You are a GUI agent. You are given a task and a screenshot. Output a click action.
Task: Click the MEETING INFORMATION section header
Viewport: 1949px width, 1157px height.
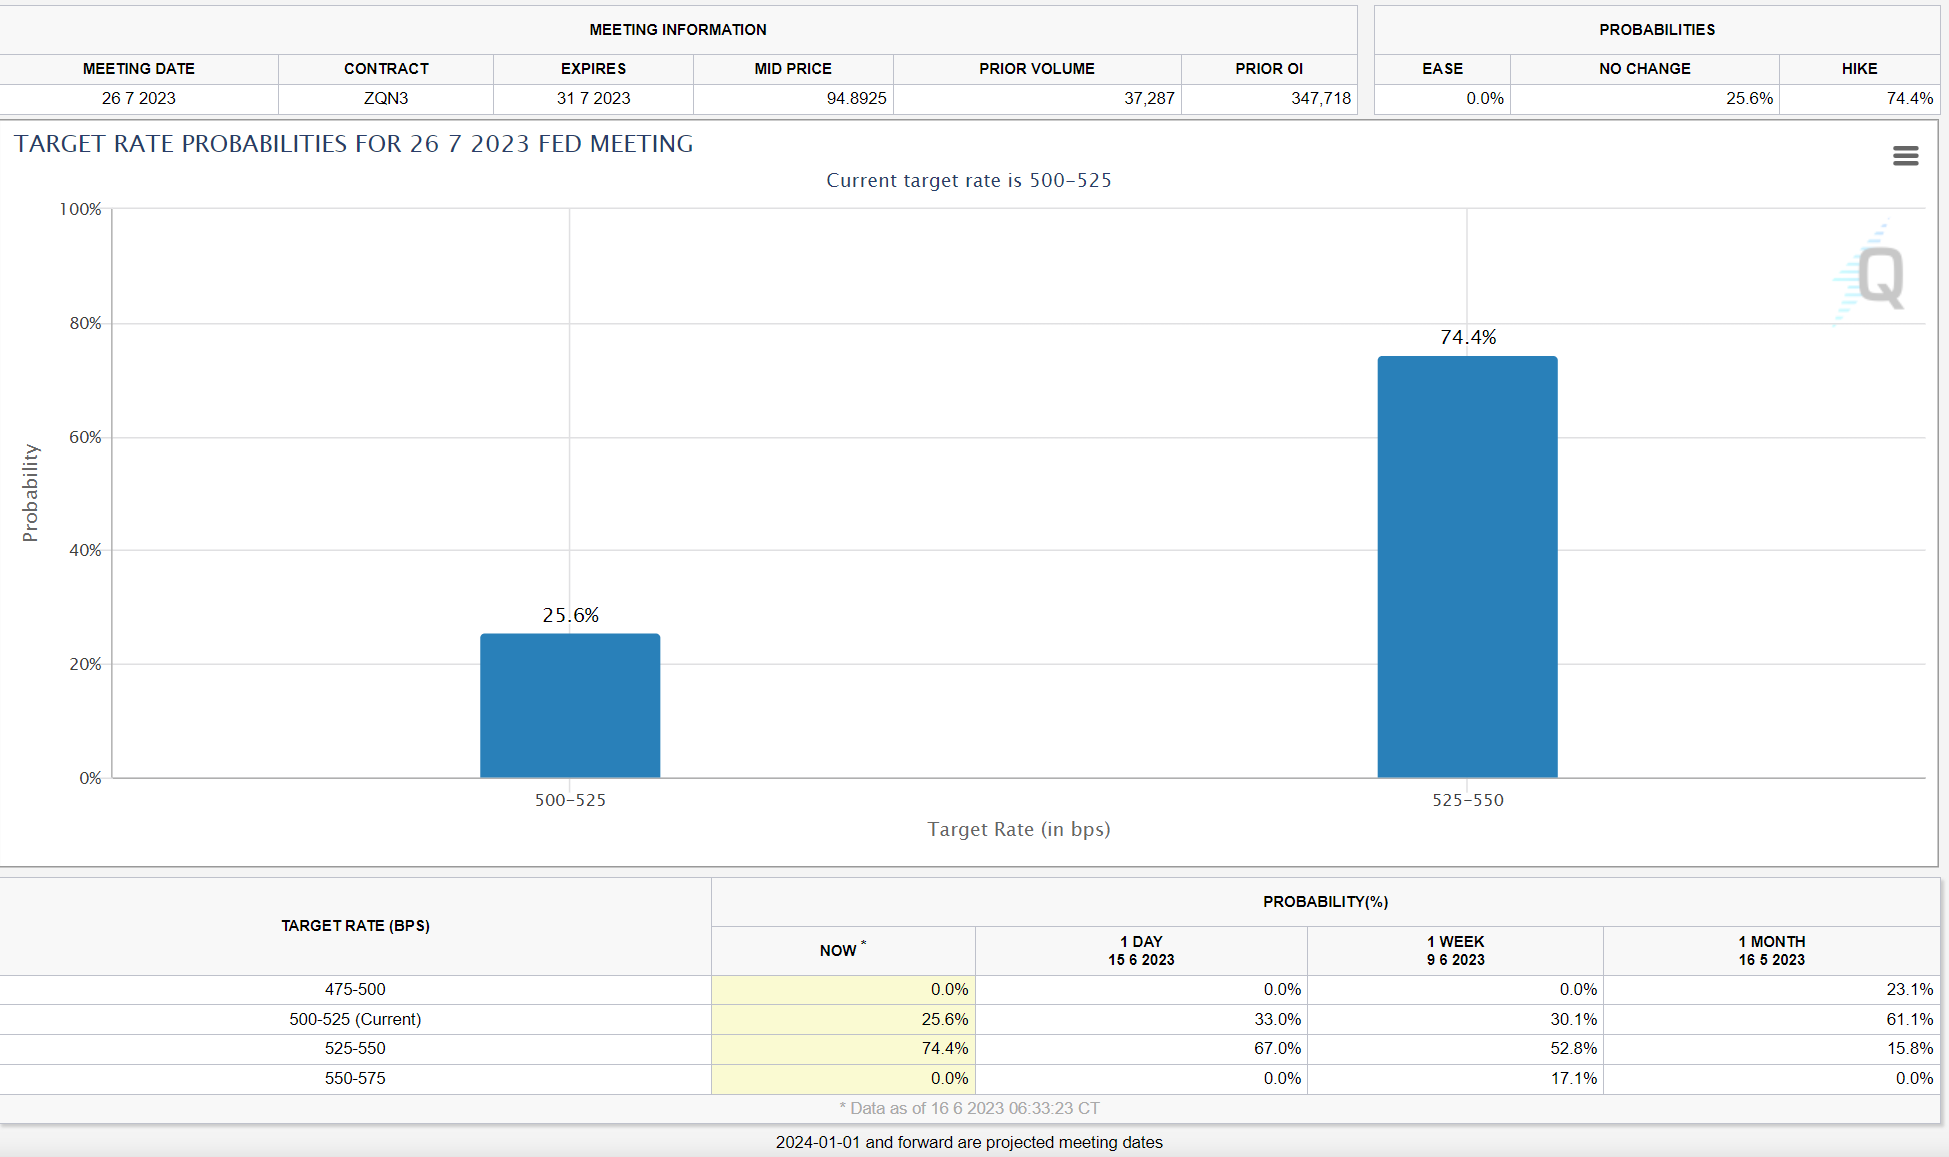click(678, 30)
